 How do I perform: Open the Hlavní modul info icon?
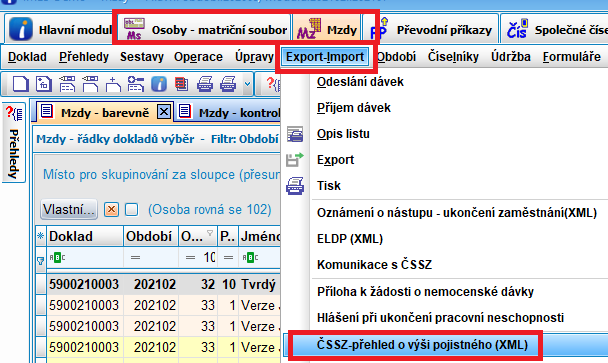(21, 29)
